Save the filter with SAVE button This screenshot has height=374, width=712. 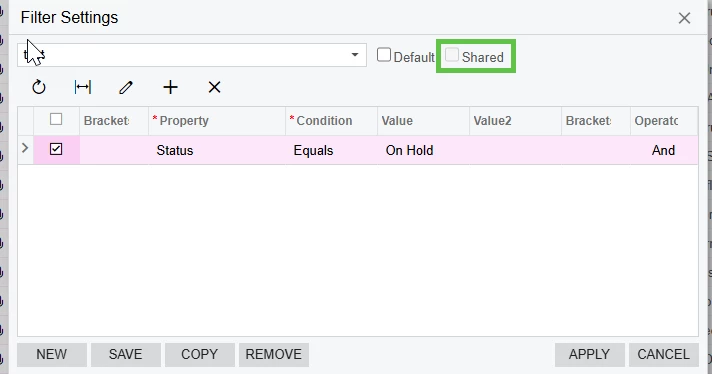coord(126,354)
